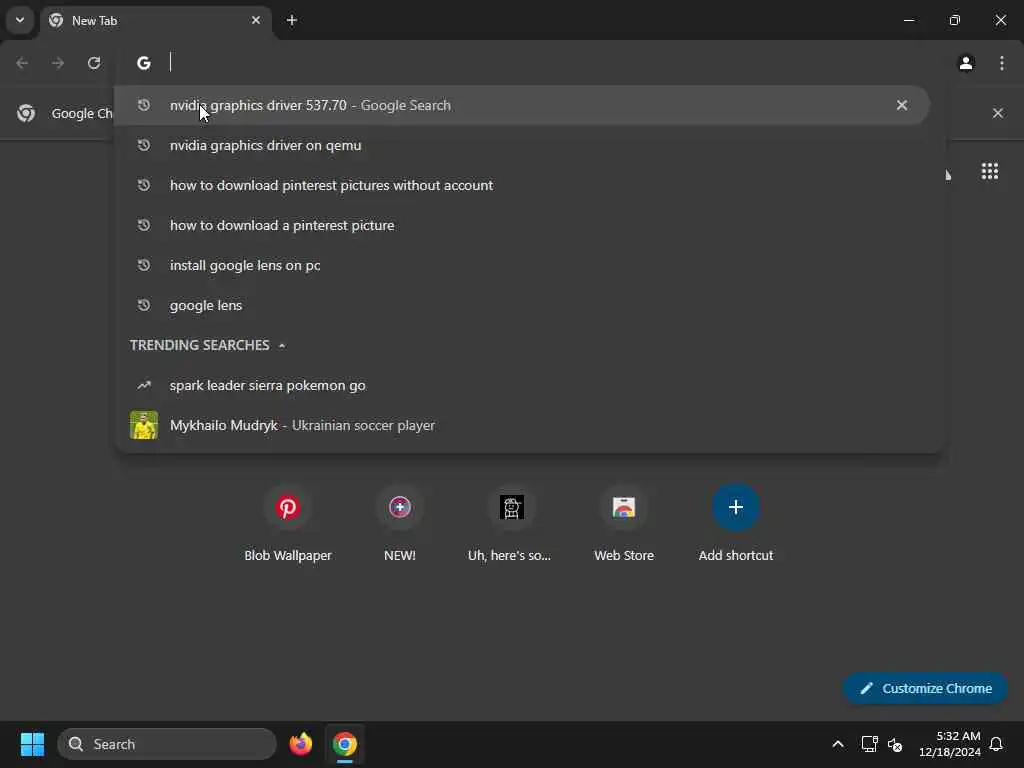Click the taskbar Search box

[x=167, y=744]
